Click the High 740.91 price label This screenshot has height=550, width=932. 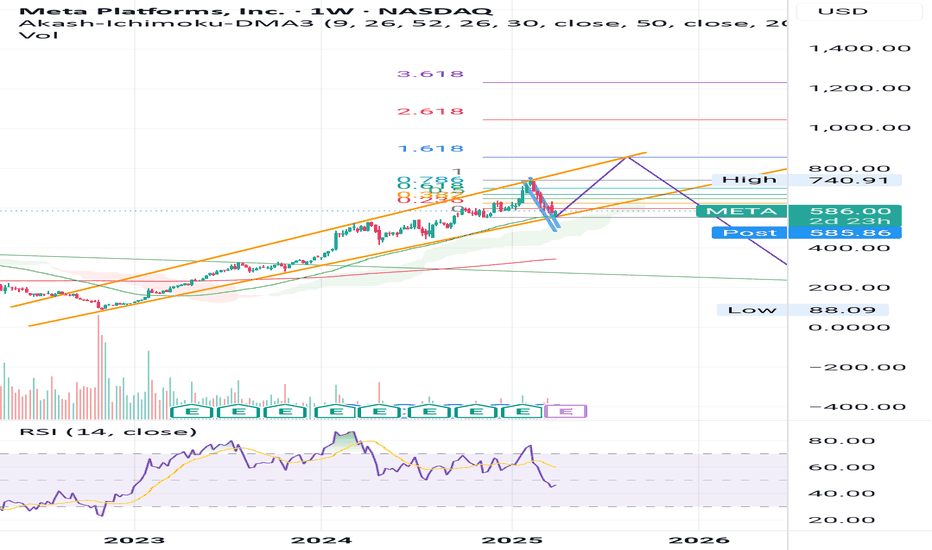(807, 180)
